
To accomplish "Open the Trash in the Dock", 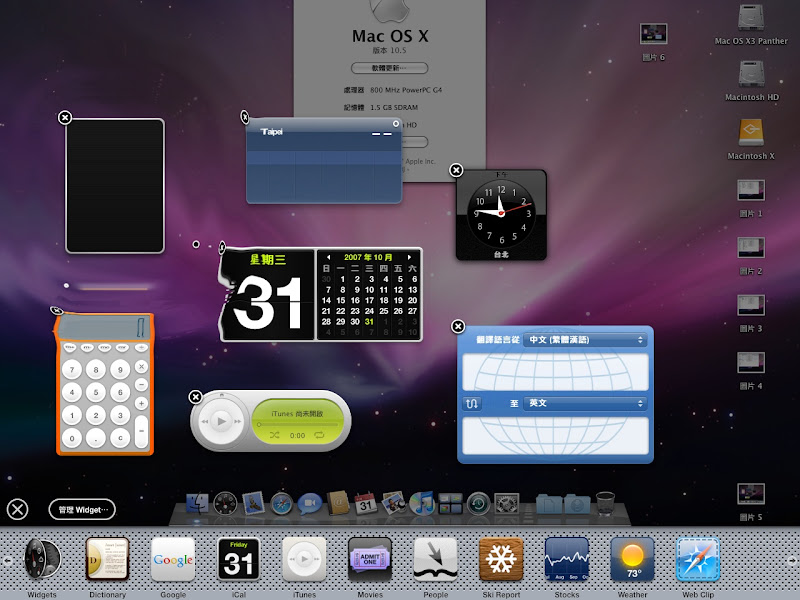I will (606, 503).
